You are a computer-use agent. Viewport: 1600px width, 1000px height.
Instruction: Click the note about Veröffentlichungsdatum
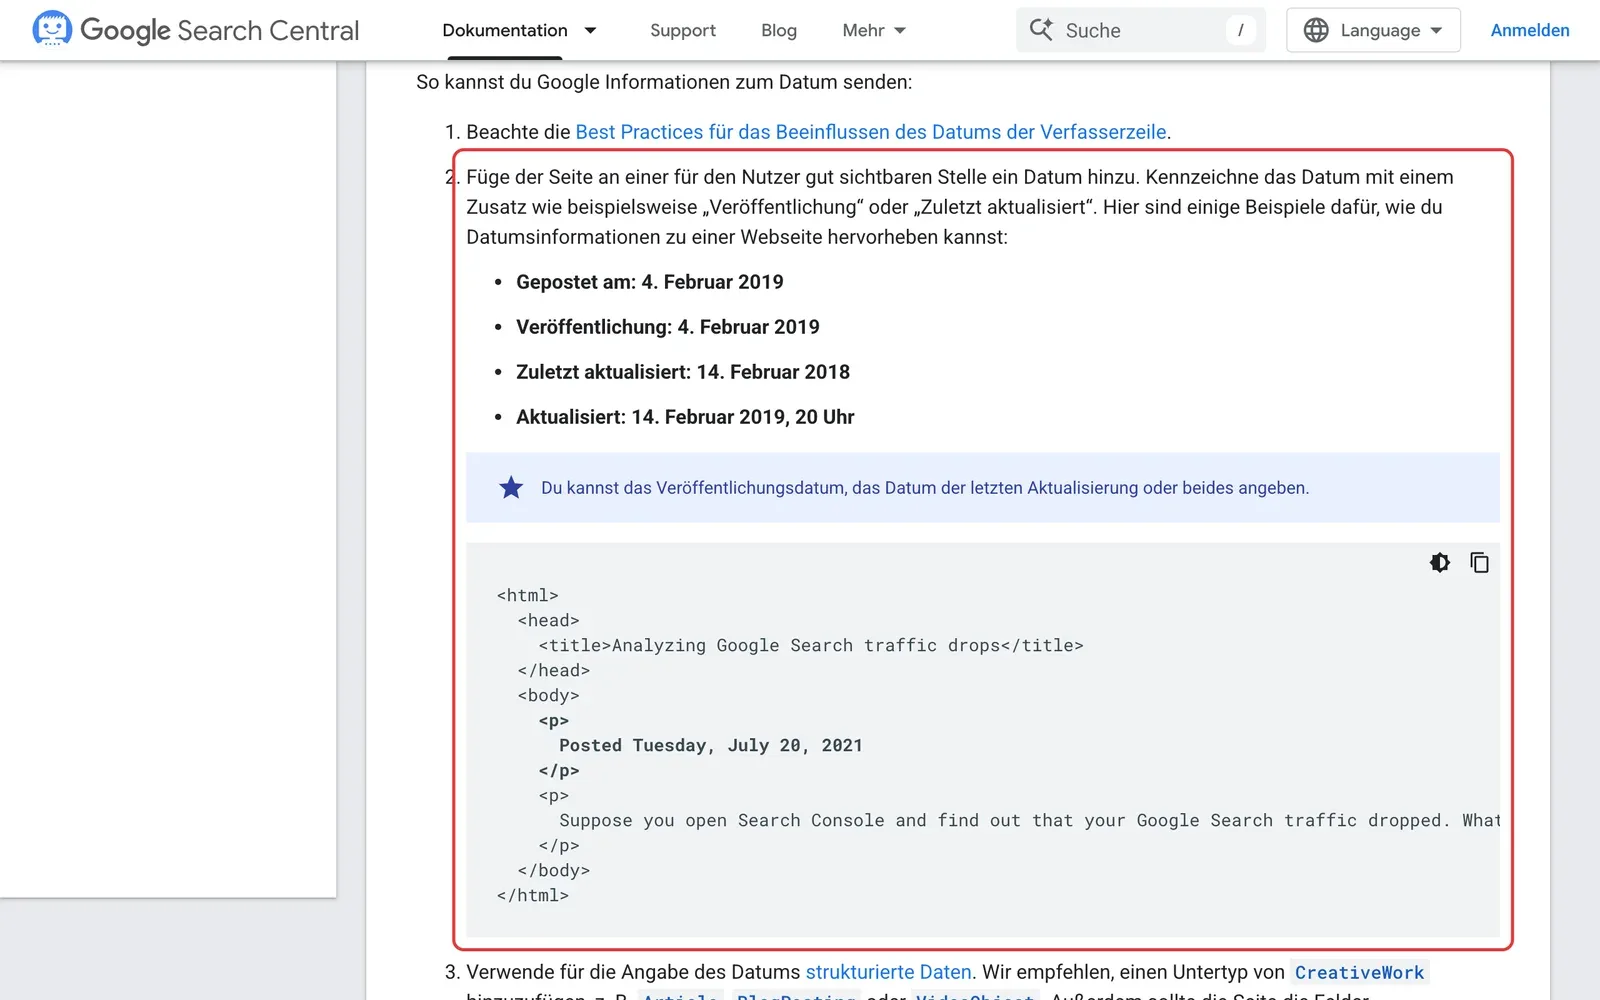pos(925,488)
